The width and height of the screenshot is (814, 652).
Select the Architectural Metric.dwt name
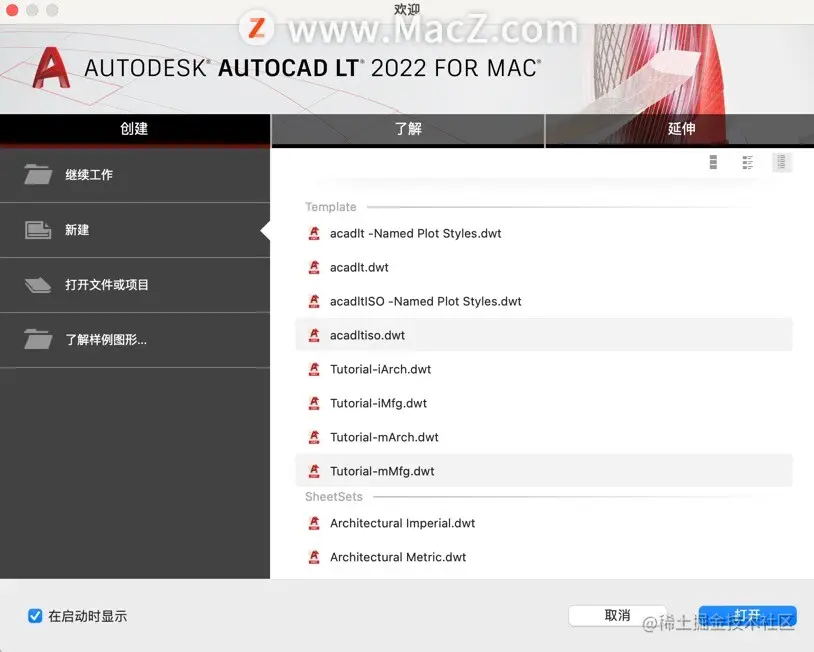398,557
